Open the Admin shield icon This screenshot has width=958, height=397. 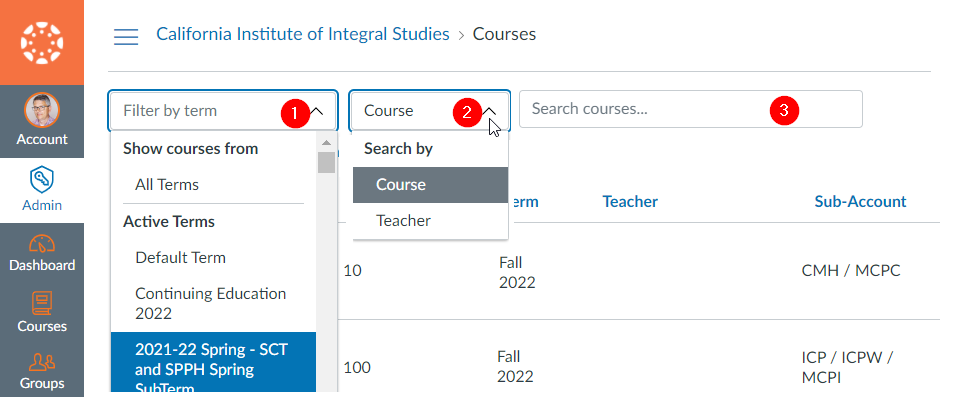(x=42, y=180)
